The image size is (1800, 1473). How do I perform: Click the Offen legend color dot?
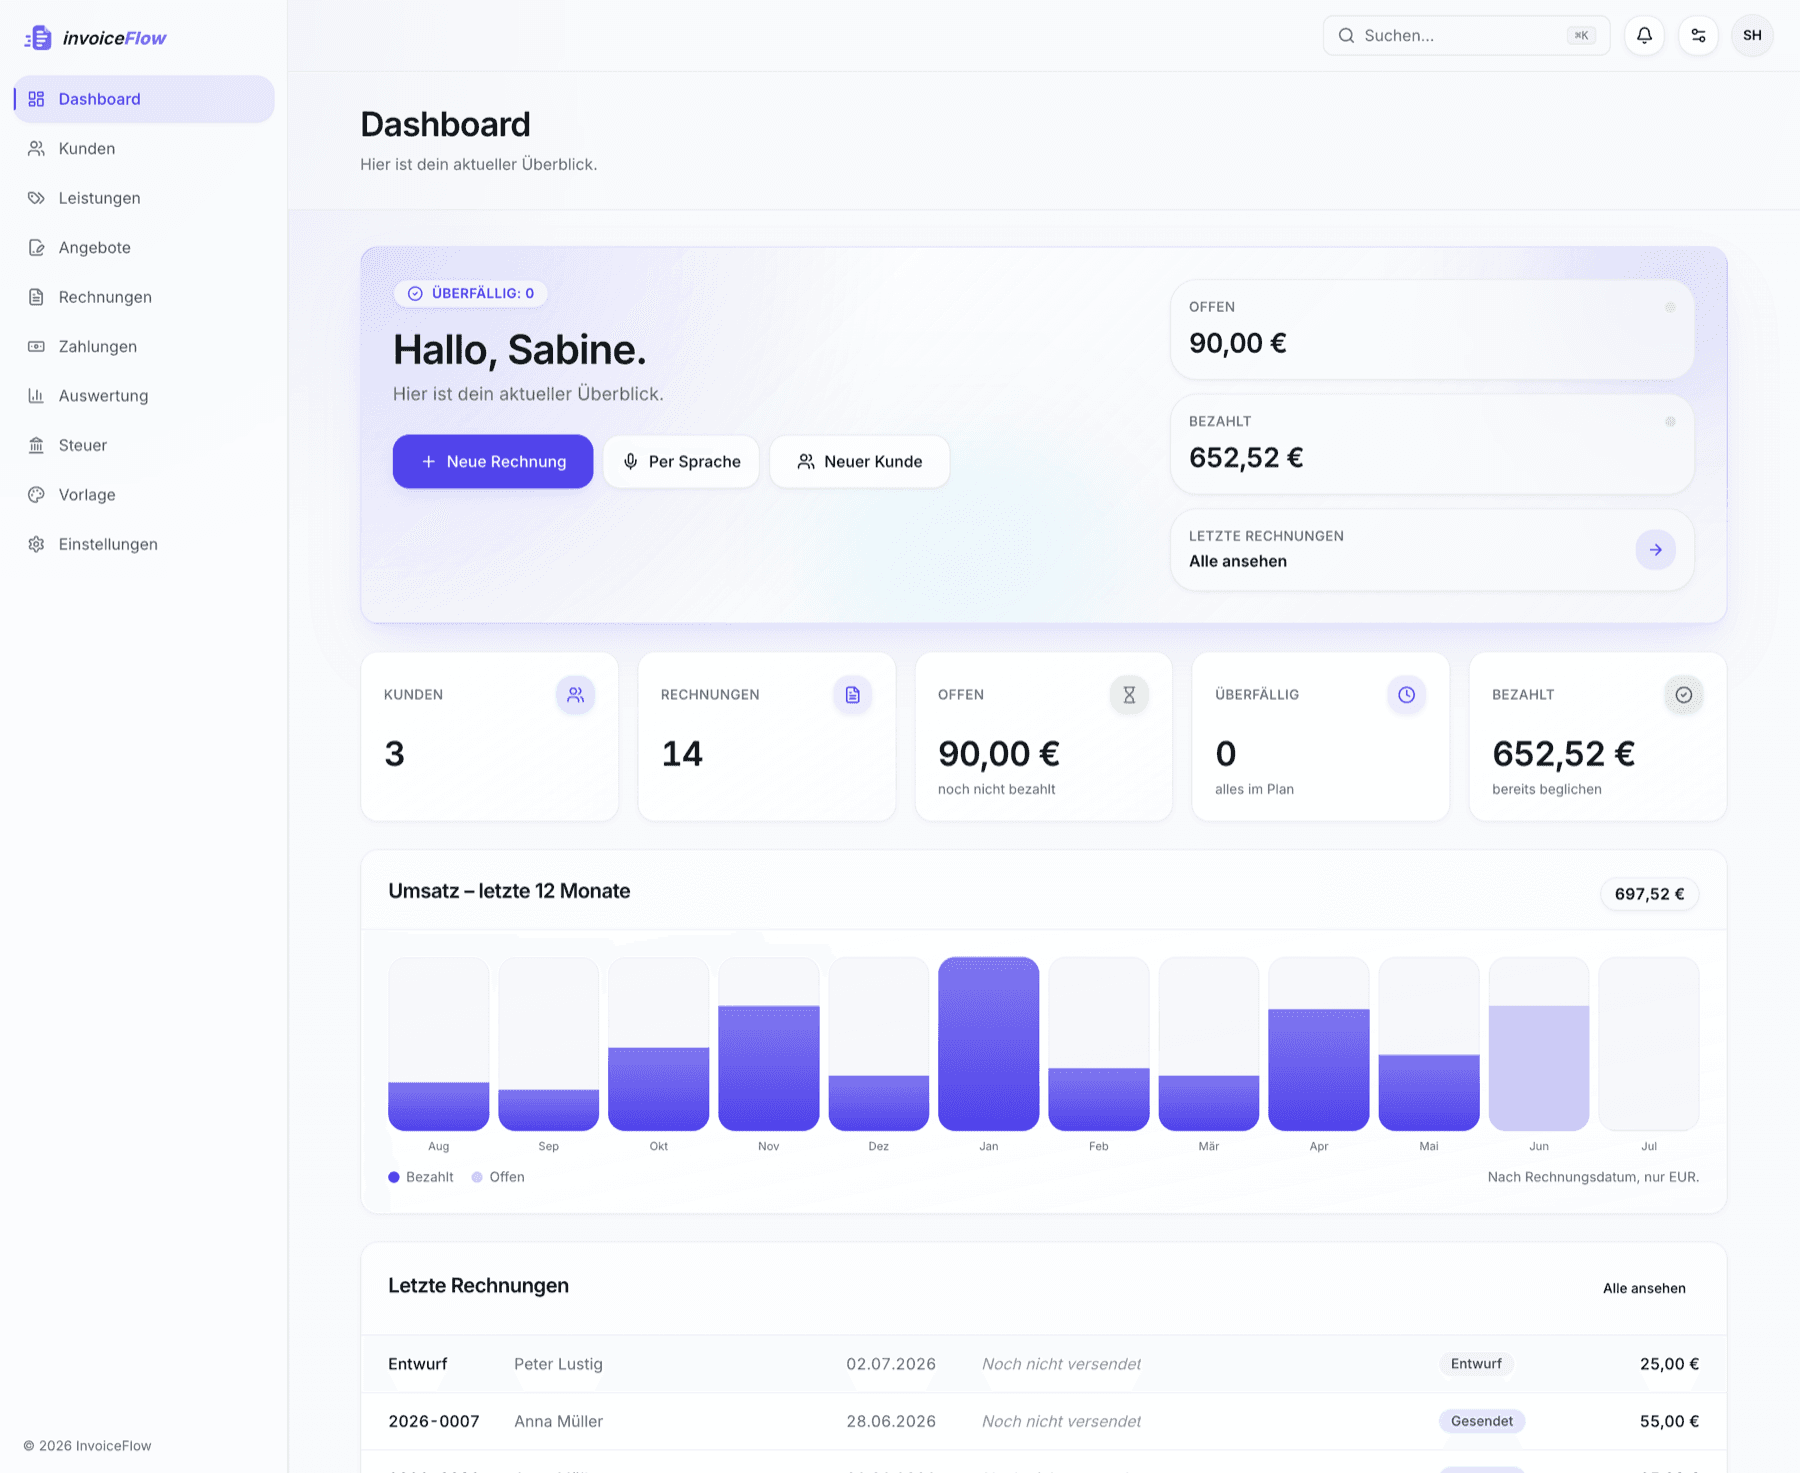point(477,1177)
